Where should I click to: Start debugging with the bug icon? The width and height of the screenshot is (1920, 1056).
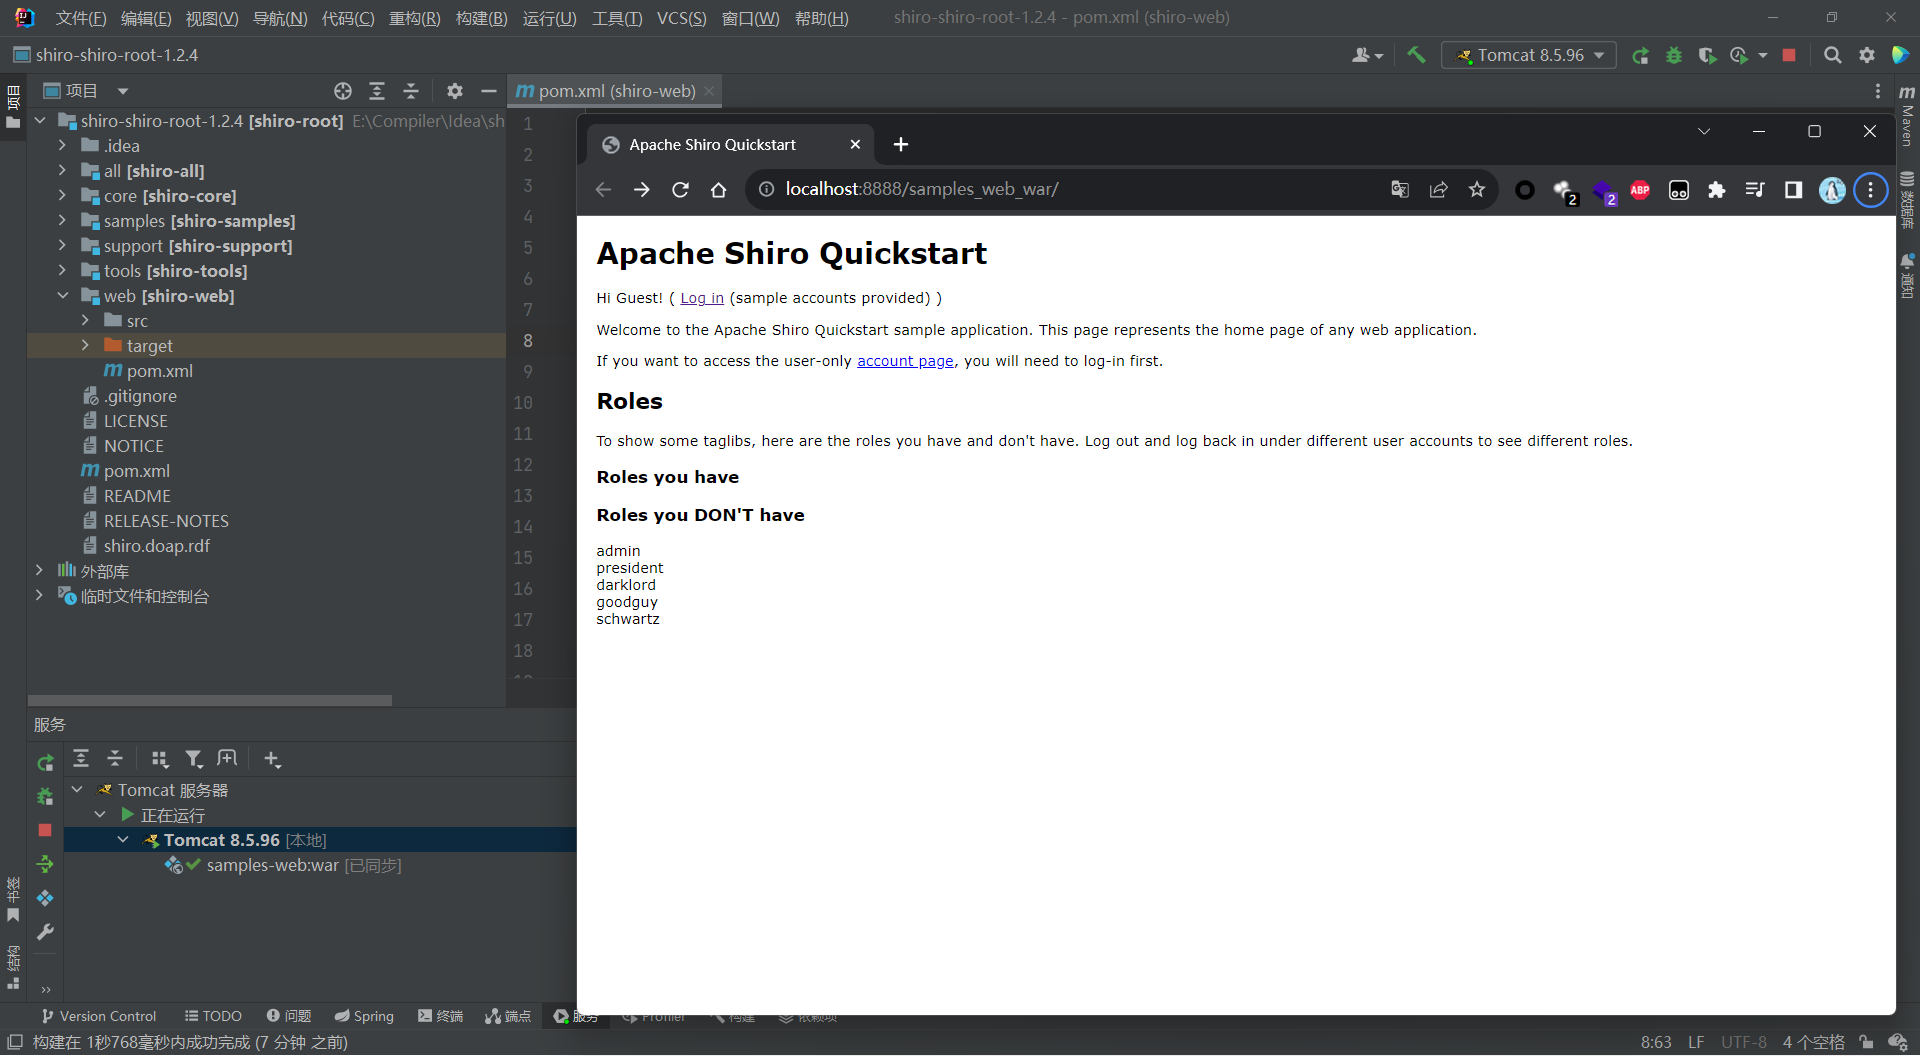[x=1674, y=55]
